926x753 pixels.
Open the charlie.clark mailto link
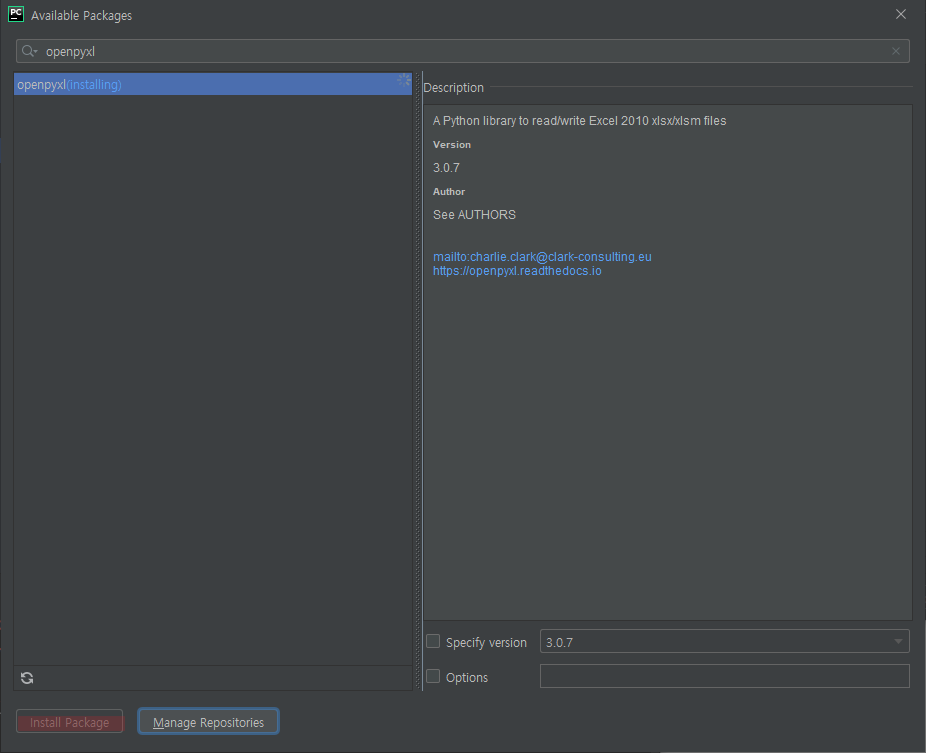point(542,257)
